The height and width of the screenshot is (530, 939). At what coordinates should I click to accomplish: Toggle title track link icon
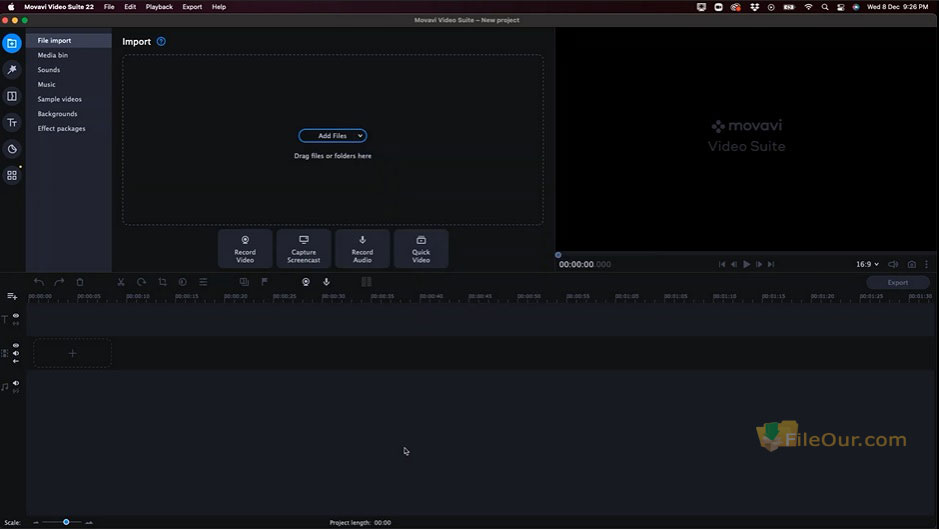pyautogui.click(x=16, y=323)
